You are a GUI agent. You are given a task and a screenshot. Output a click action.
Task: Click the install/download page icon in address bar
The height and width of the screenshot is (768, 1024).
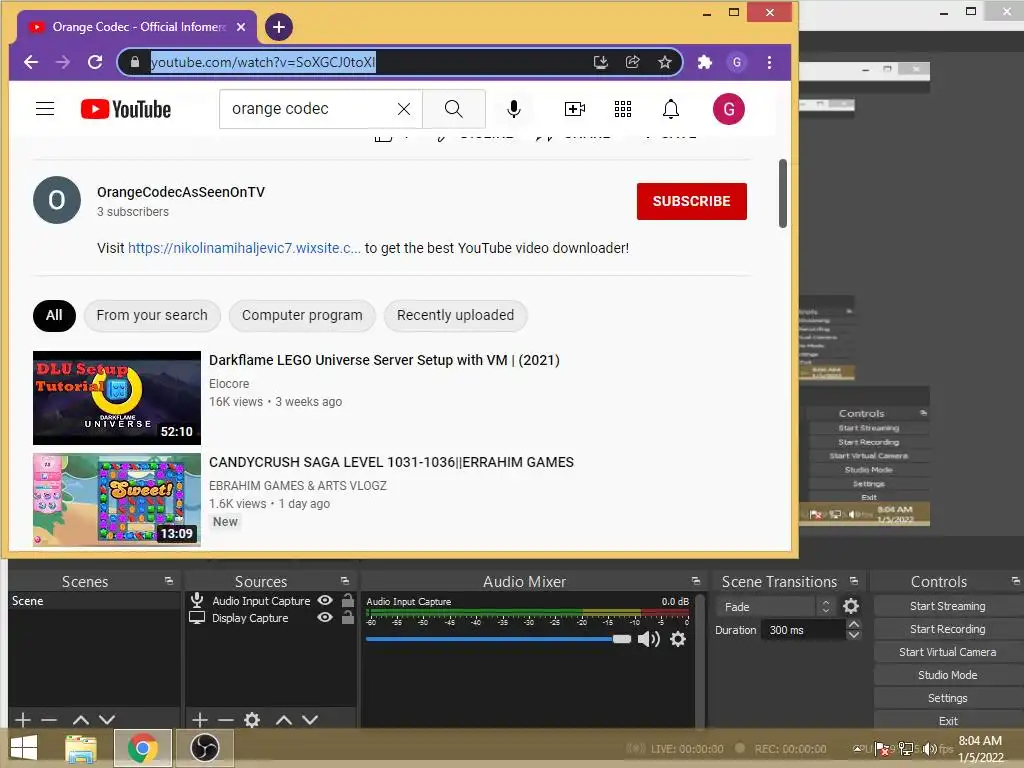(601, 62)
